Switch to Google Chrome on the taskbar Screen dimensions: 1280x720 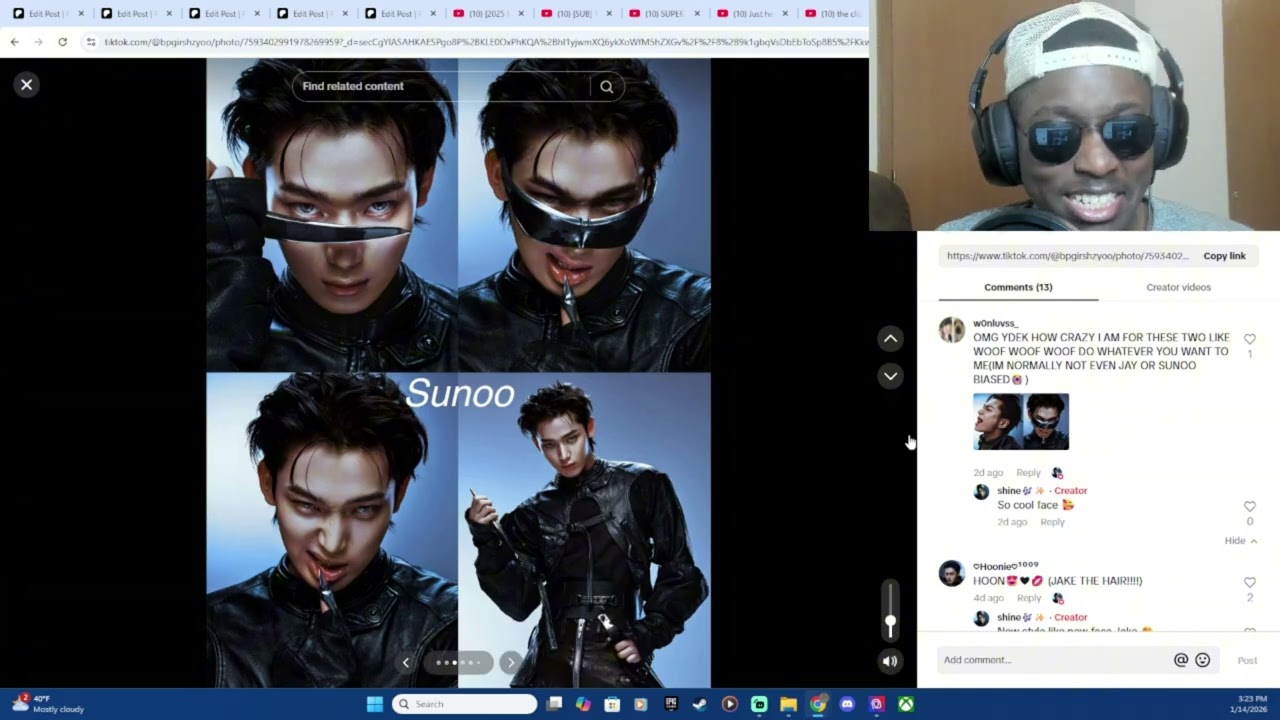pos(818,704)
